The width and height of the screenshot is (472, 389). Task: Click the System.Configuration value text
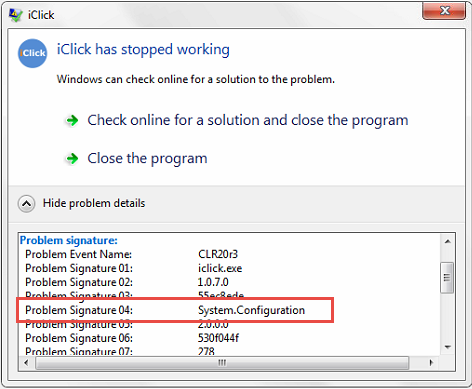(x=251, y=310)
